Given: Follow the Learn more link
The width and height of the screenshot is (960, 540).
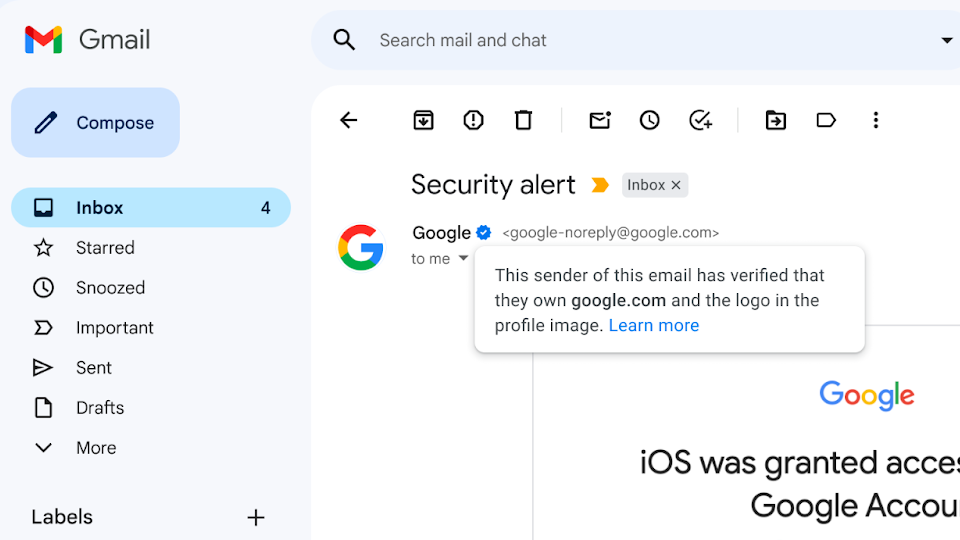Looking at the screenshot, I should click(x=654, y=326).
